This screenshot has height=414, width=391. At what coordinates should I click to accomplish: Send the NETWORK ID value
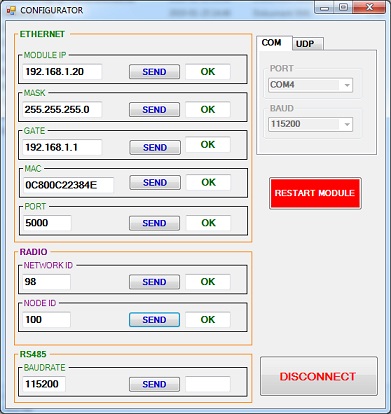pos(154,282)
